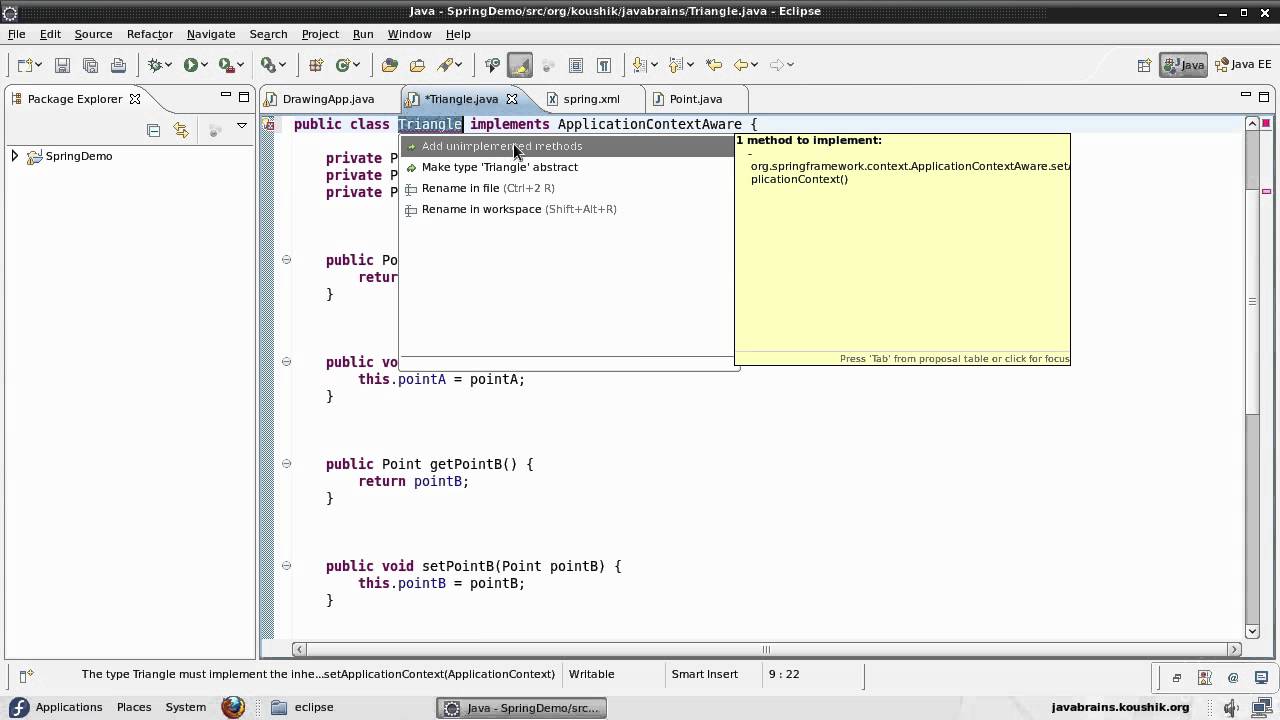1280x720 pixels.
Task: Open the Back history dropdown arrow
Action: (755, 65)
